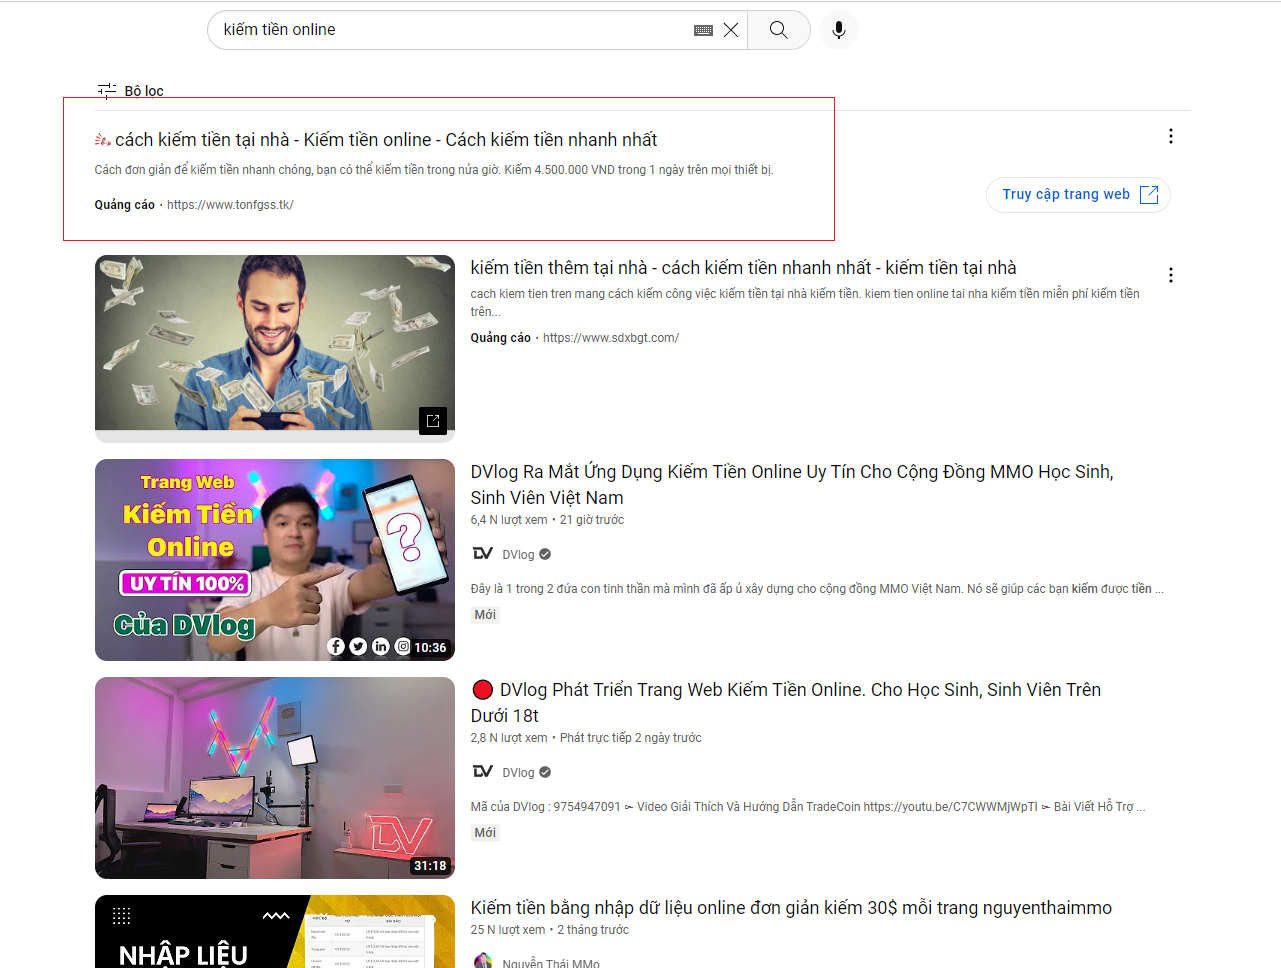The width and height of the screenshot is (1281, 968).
Task: Click DVlog avatar under Phát Triển video
Action: point(483,772)
